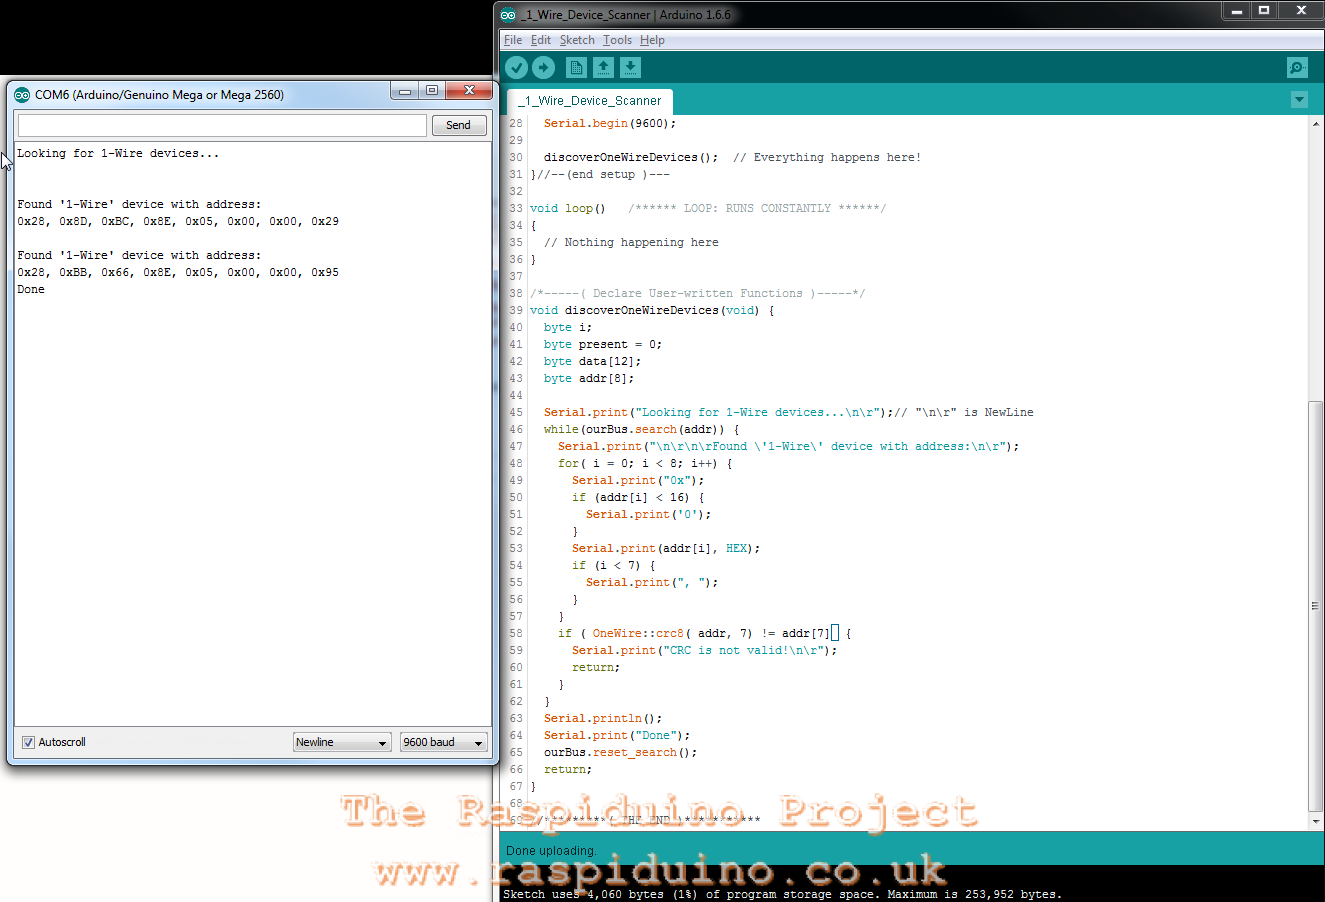
Task: Click the Upload sketch arrow icon
Action: point(543,67)
